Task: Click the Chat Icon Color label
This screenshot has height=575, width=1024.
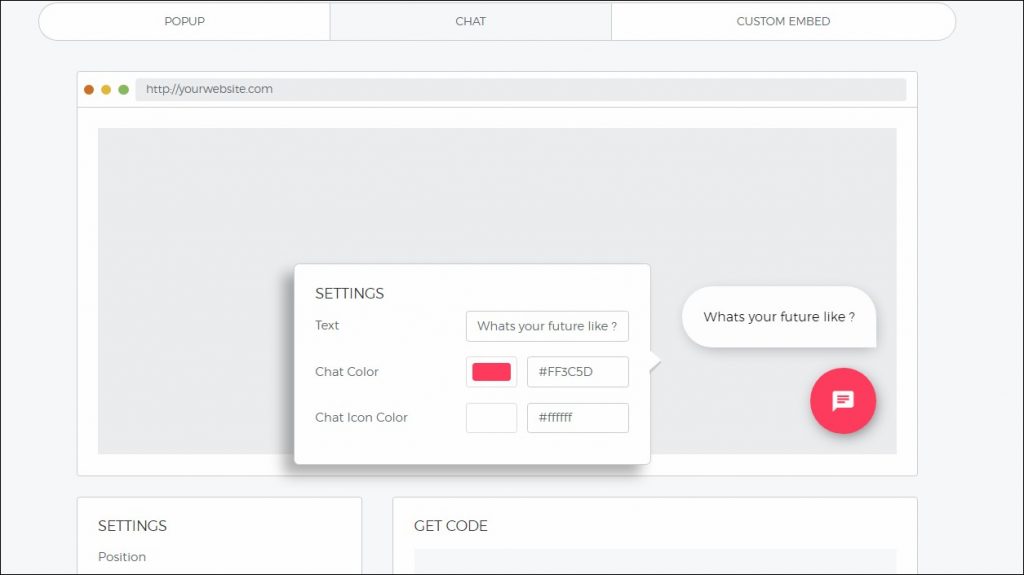Action: [361, 418]
